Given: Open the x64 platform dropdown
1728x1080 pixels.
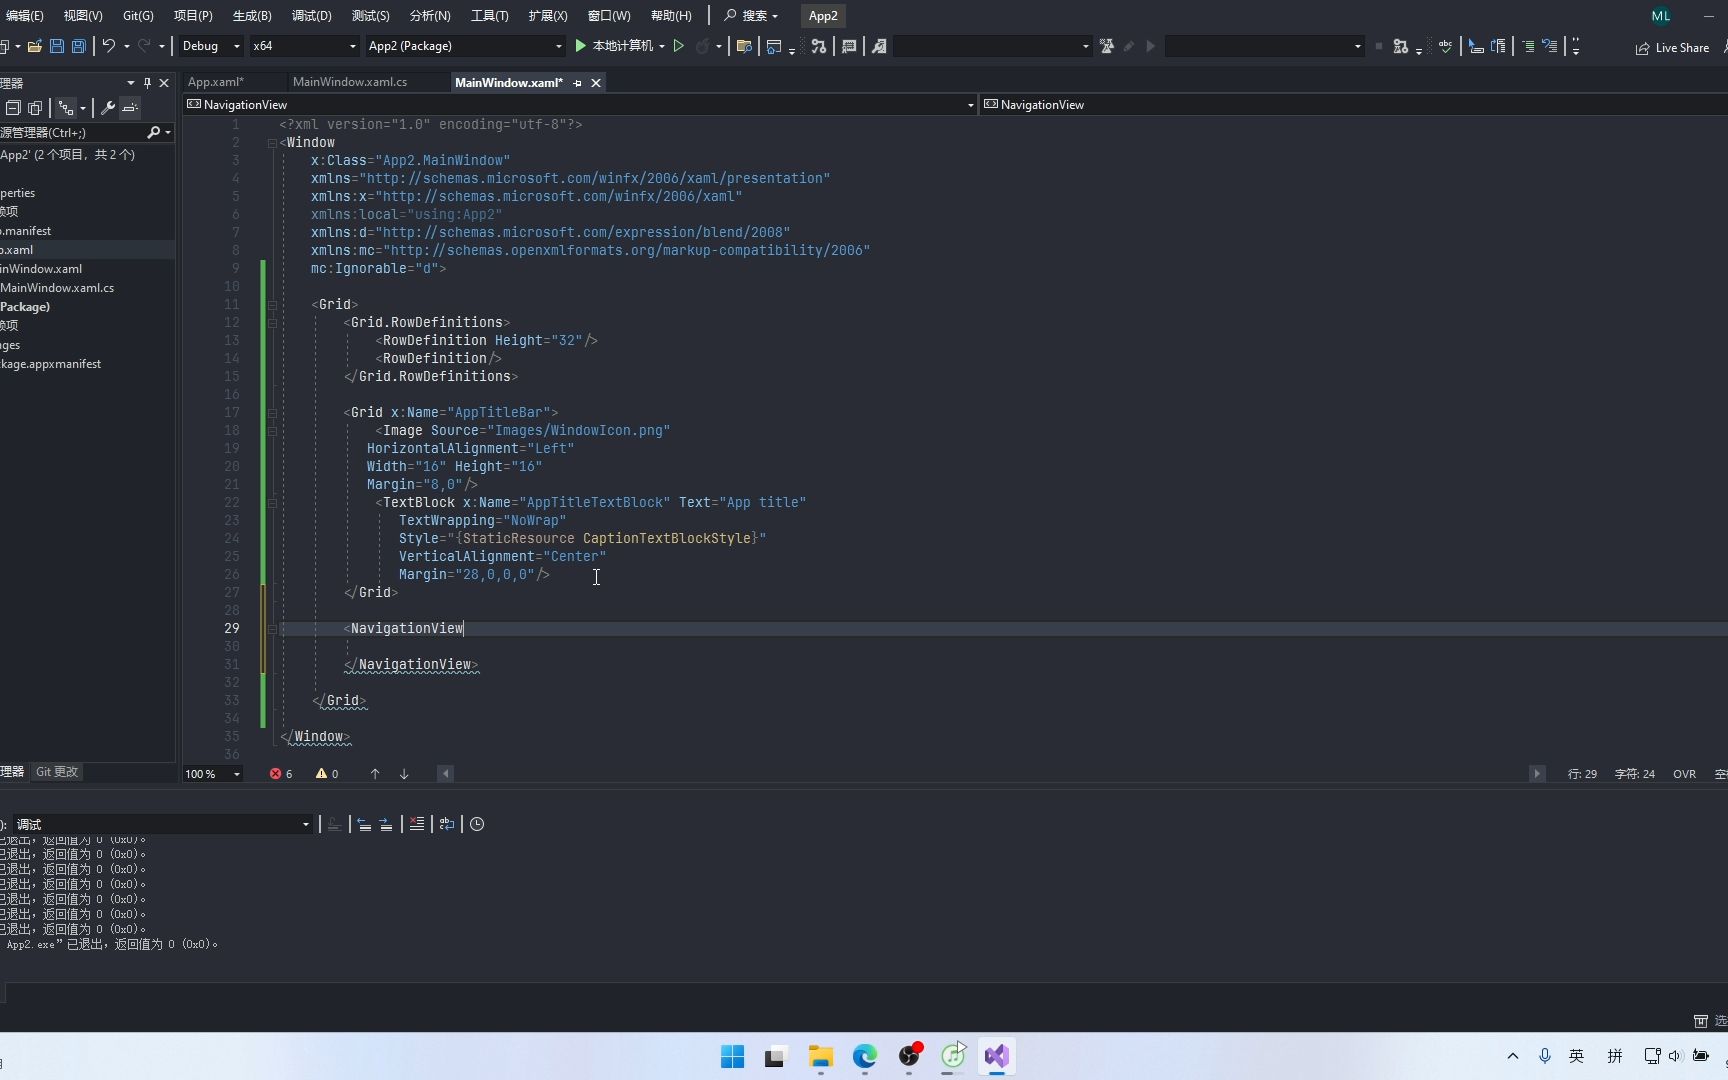Looking at the screenshot, I should (304, 46).
